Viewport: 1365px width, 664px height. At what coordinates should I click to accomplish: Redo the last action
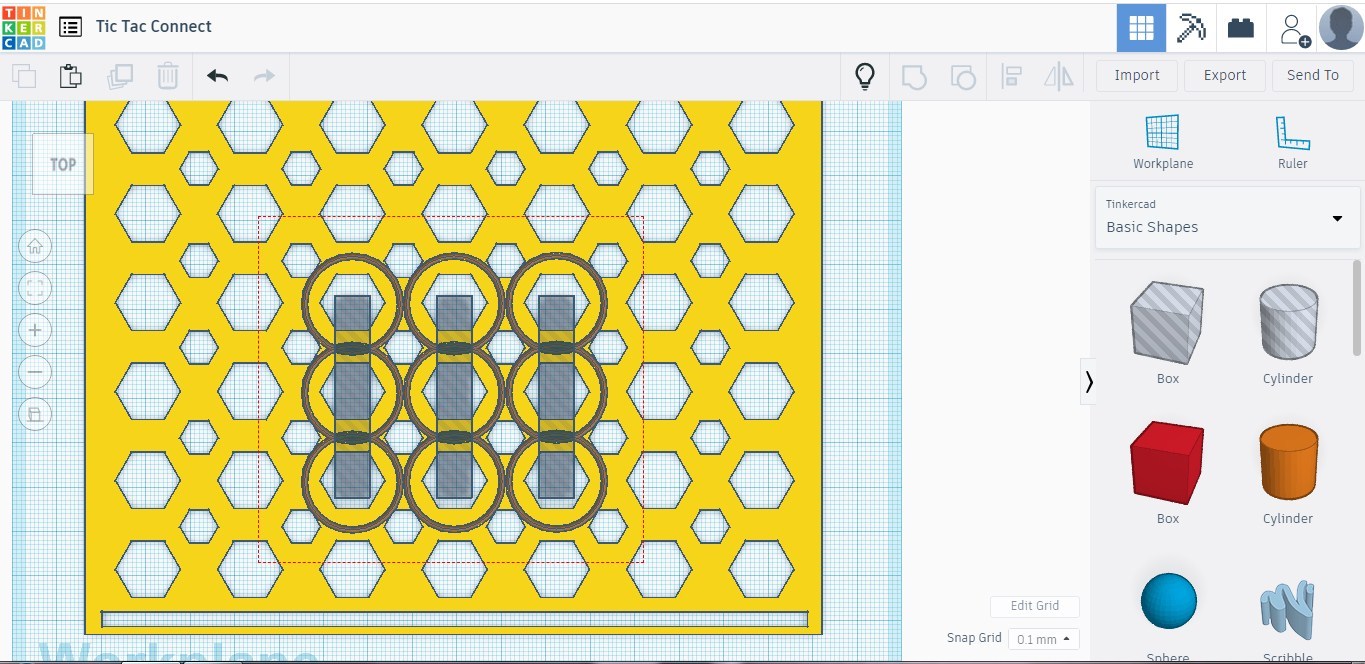point(264,76)
